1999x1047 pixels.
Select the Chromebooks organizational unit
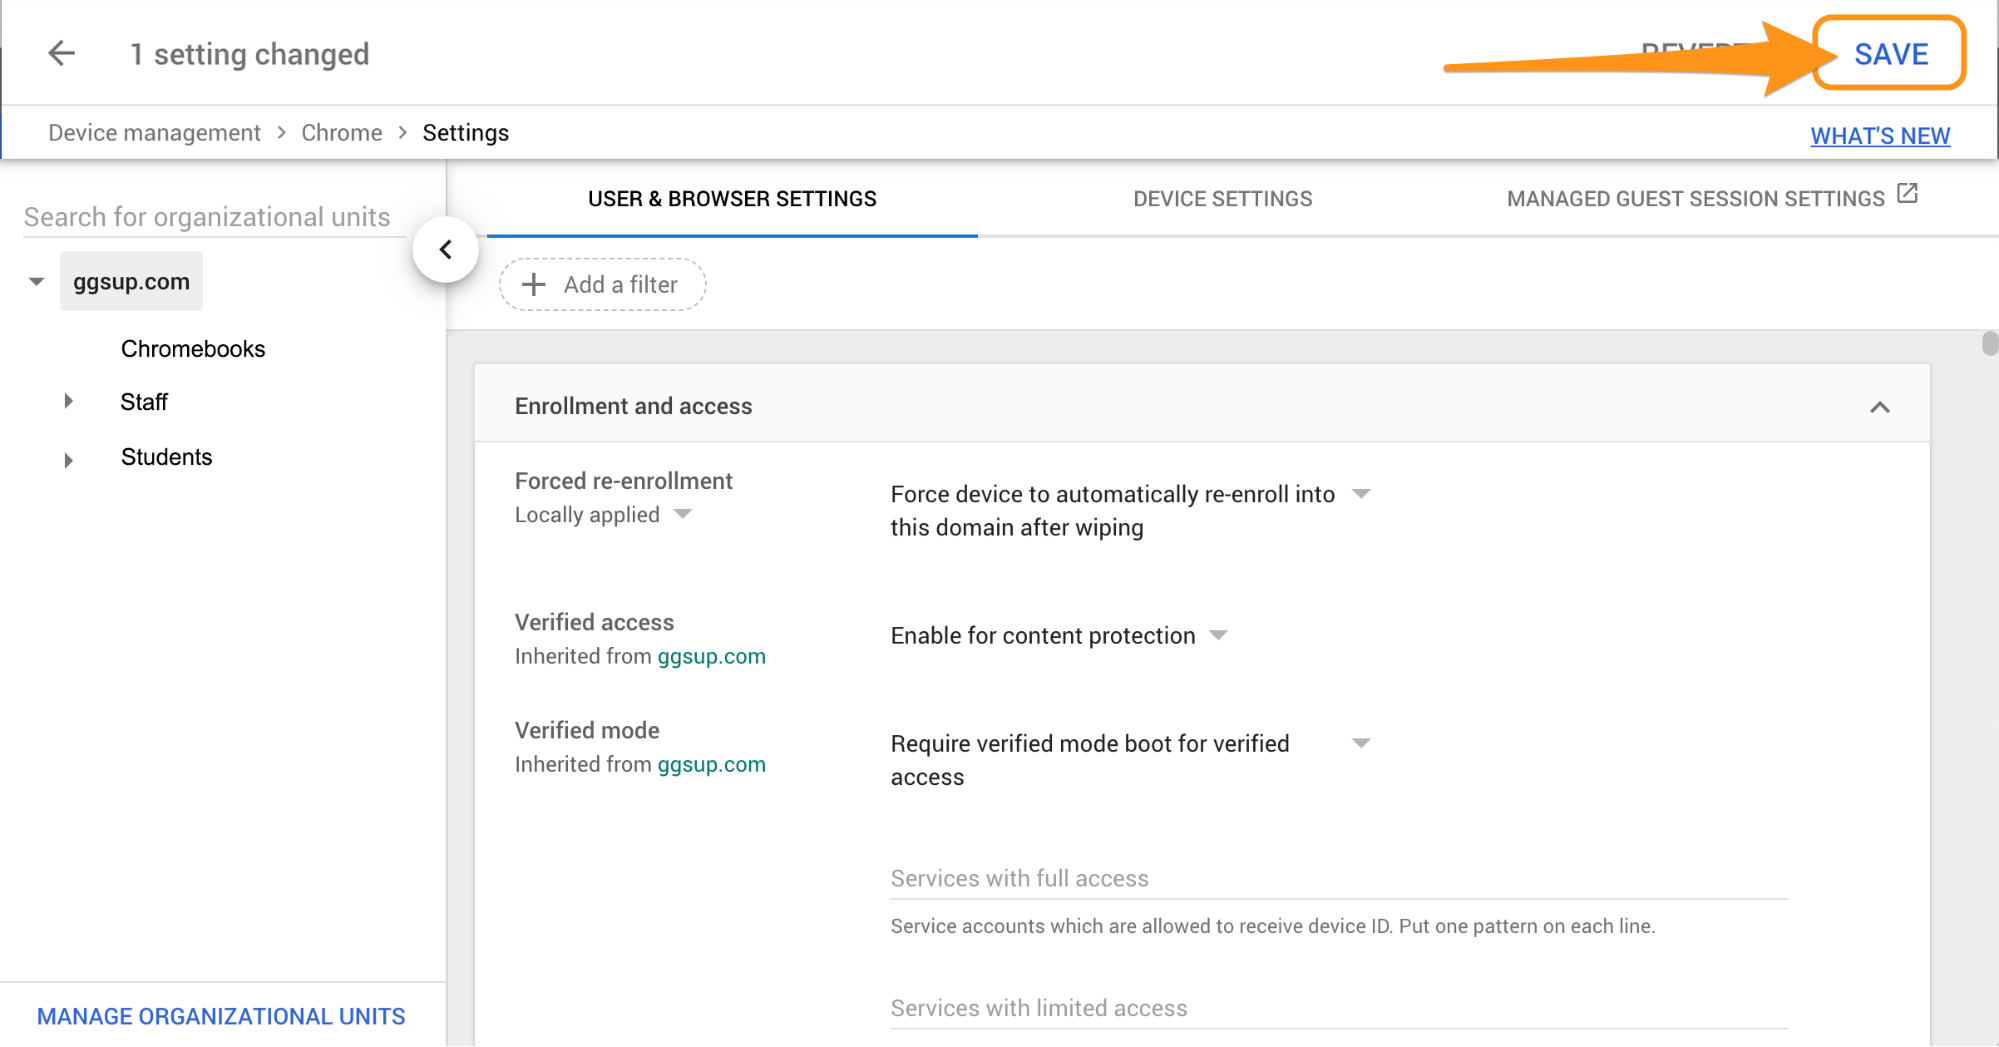pos(193,349)
